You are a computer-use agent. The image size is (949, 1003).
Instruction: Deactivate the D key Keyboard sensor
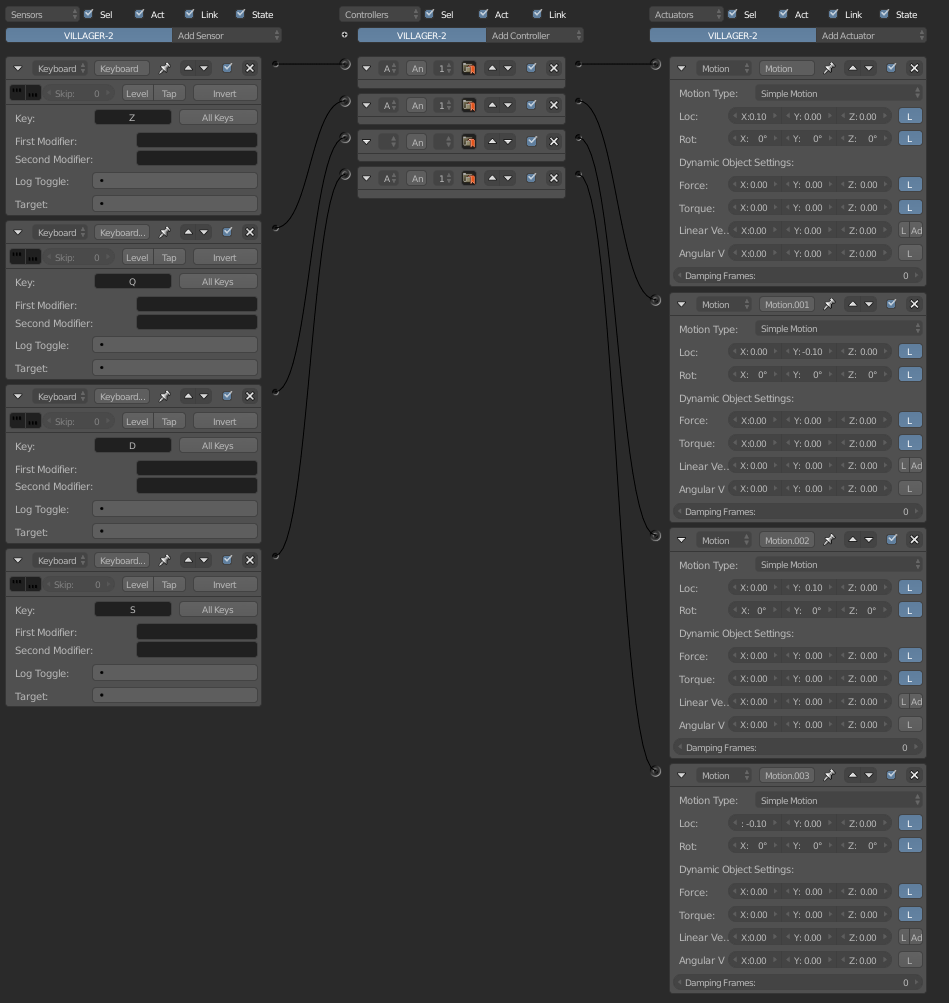[228, 396]
